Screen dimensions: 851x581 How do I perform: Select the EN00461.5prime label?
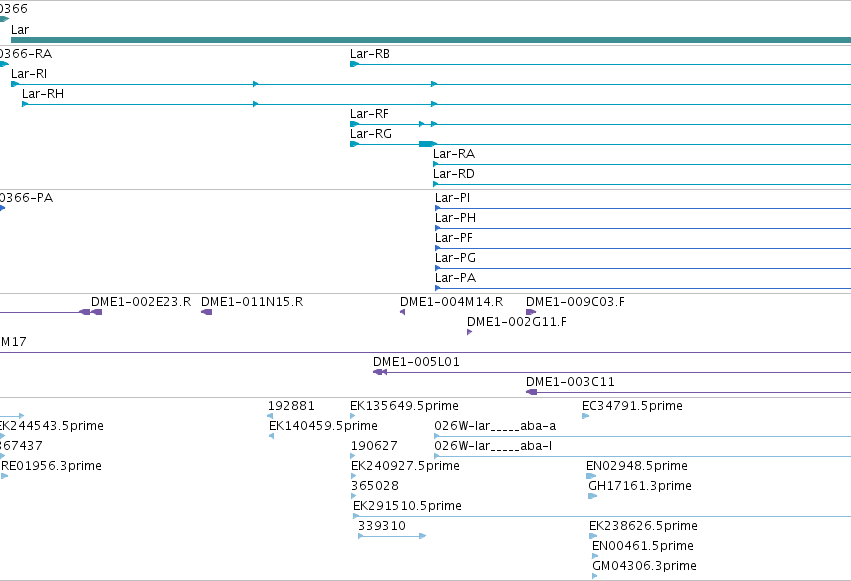coord(643,547)
